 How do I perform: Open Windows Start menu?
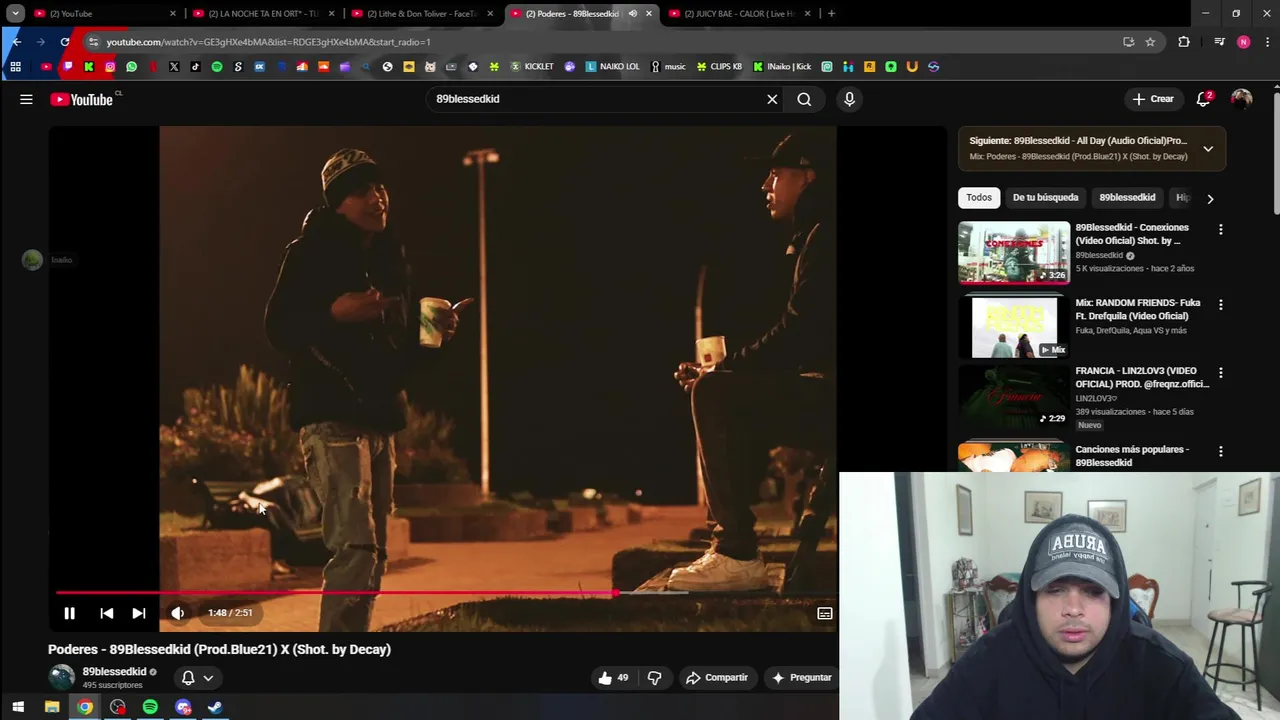18,707
